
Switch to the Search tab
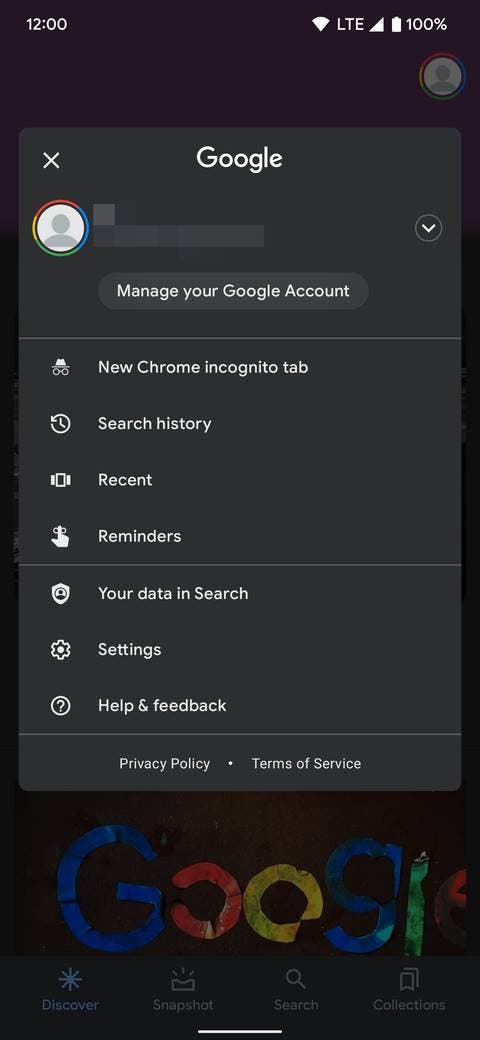[x=296, y=990]
